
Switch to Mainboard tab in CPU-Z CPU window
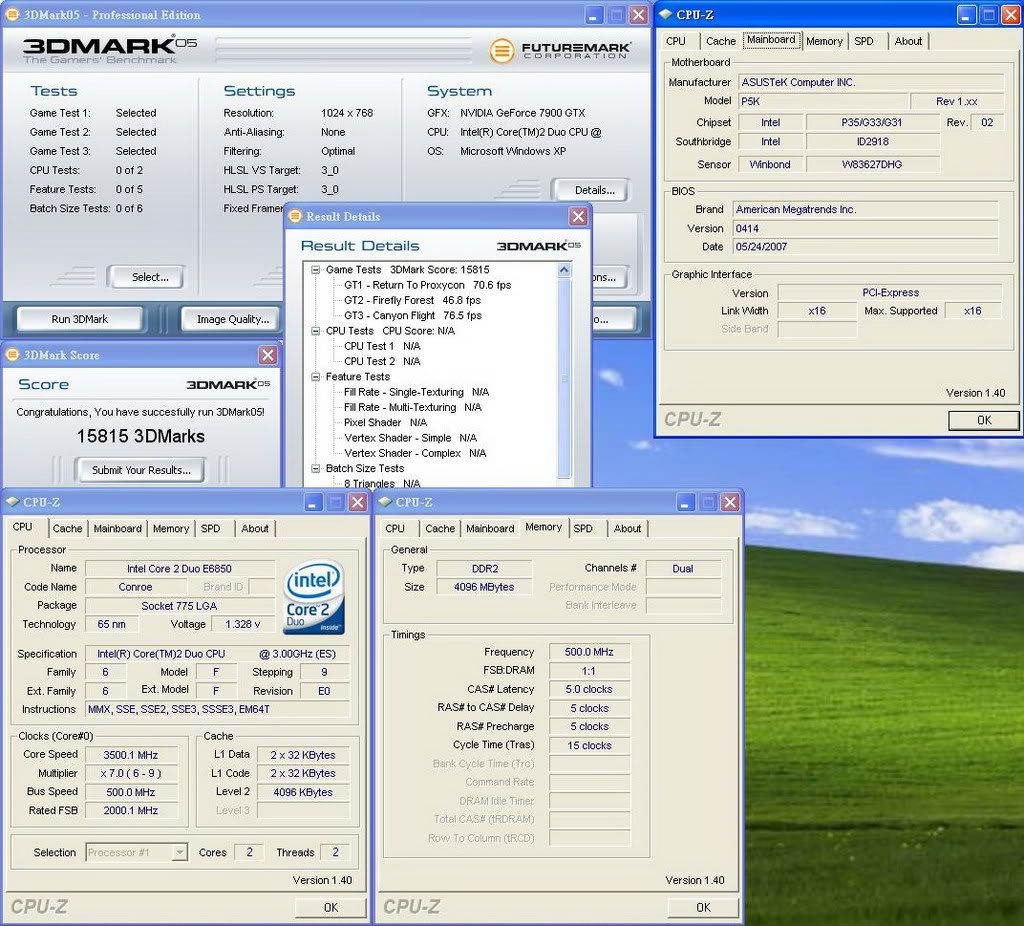118,528
